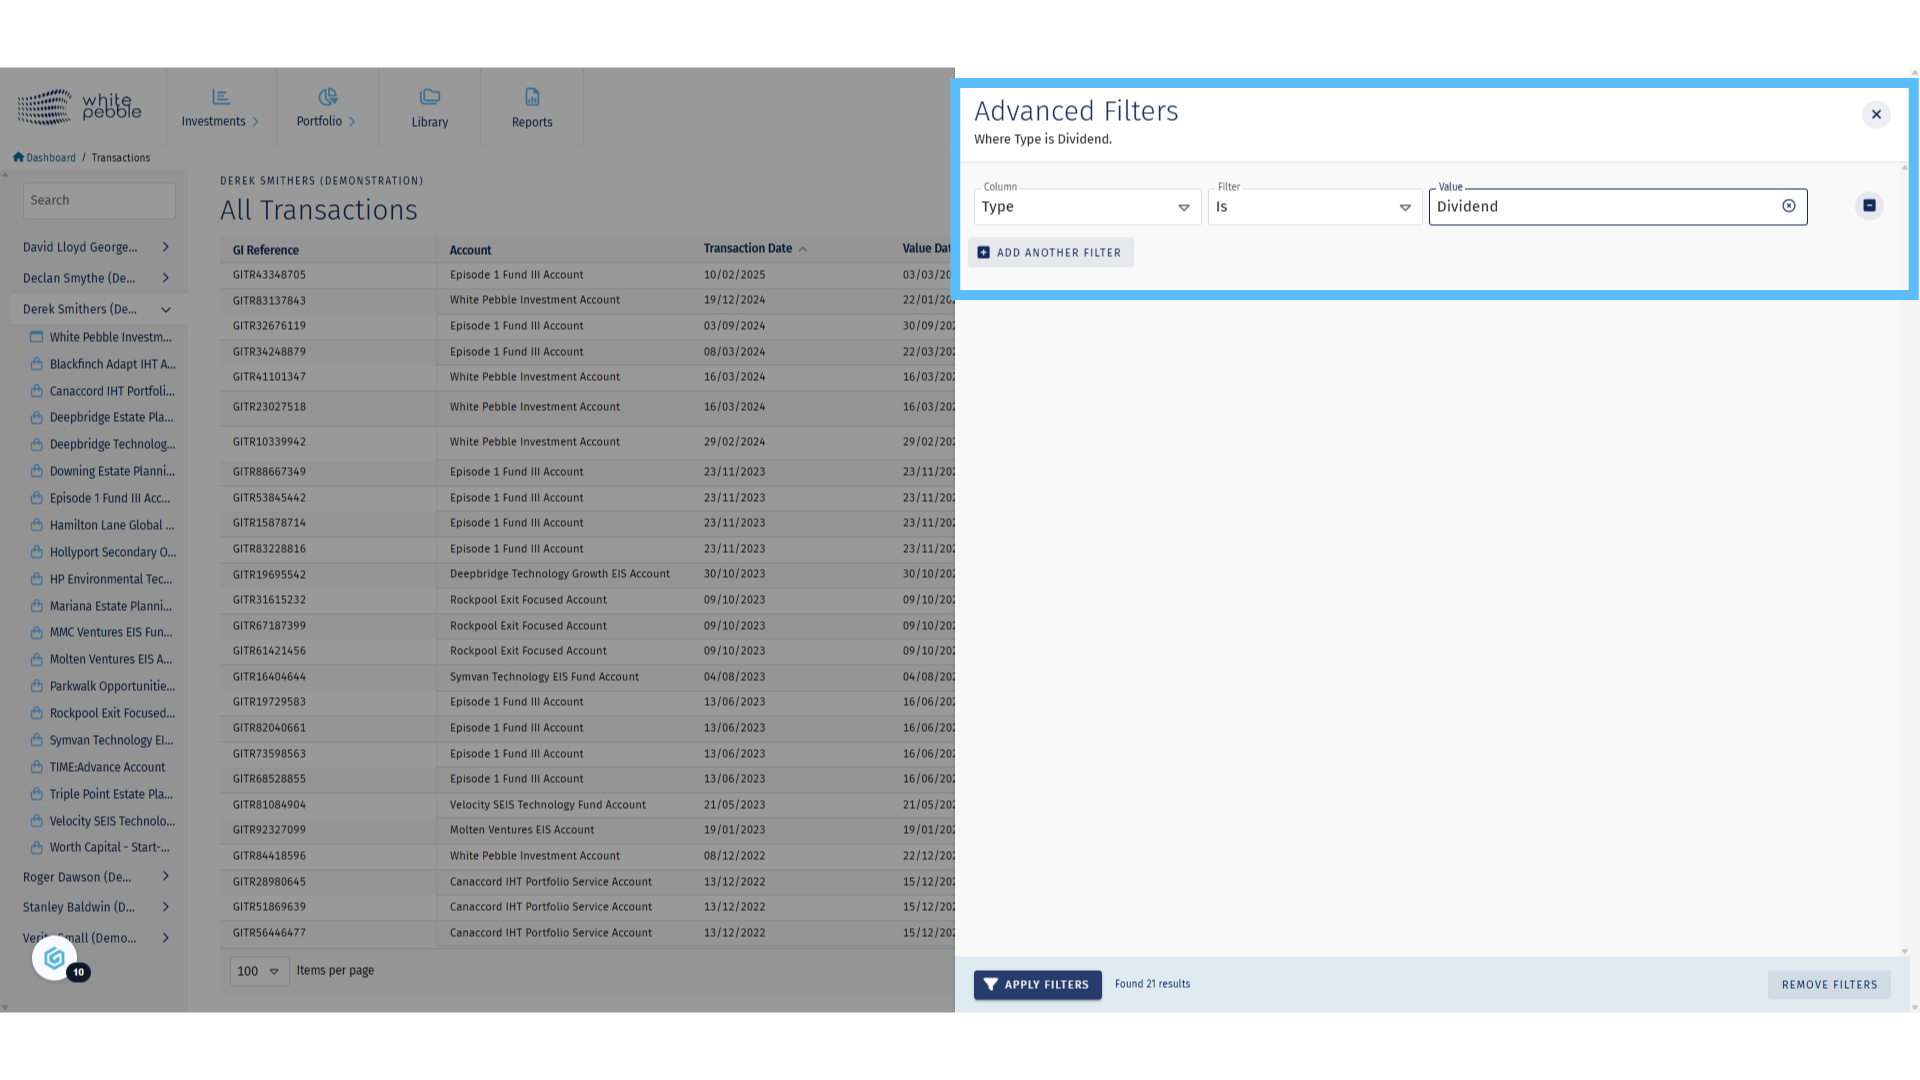Screen dimensions: 1920x1080
Task: Open the Library section
Action: (430, 108)
